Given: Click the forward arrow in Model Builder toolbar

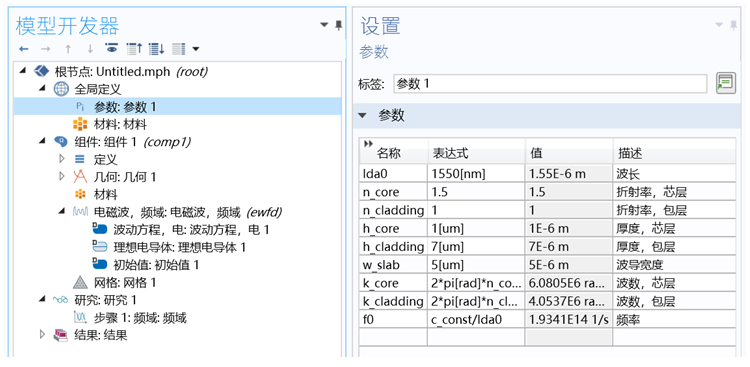Looking at the screenshot, I should click(x=45, y=49).
